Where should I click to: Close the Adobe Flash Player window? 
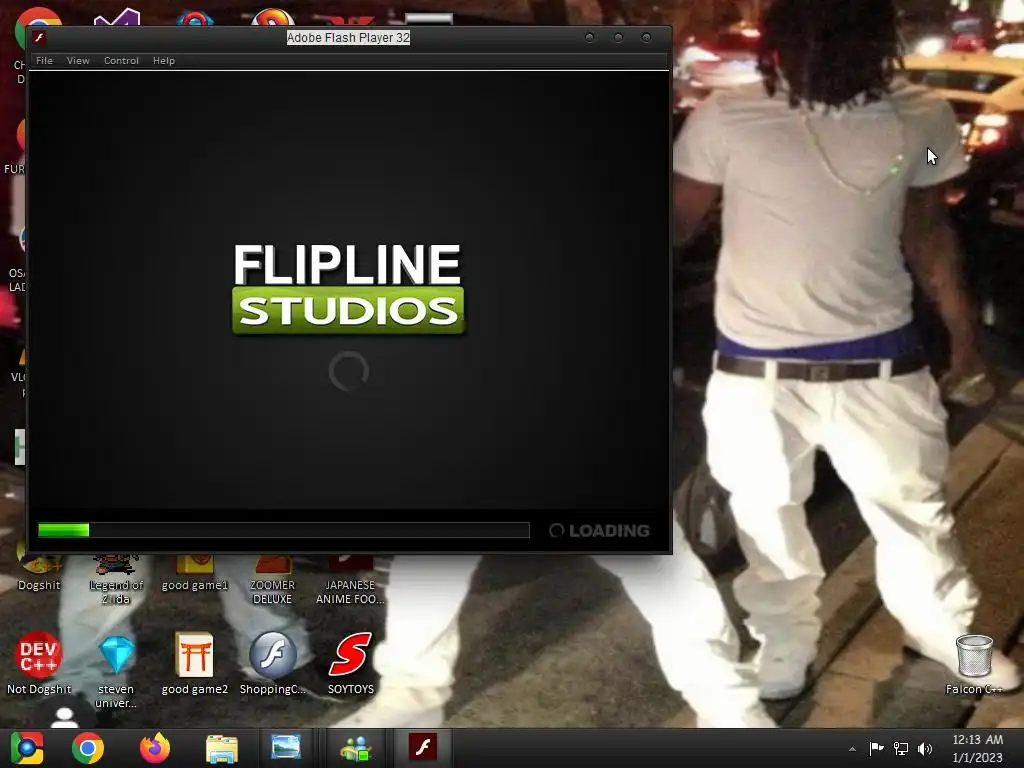[646, 38]
